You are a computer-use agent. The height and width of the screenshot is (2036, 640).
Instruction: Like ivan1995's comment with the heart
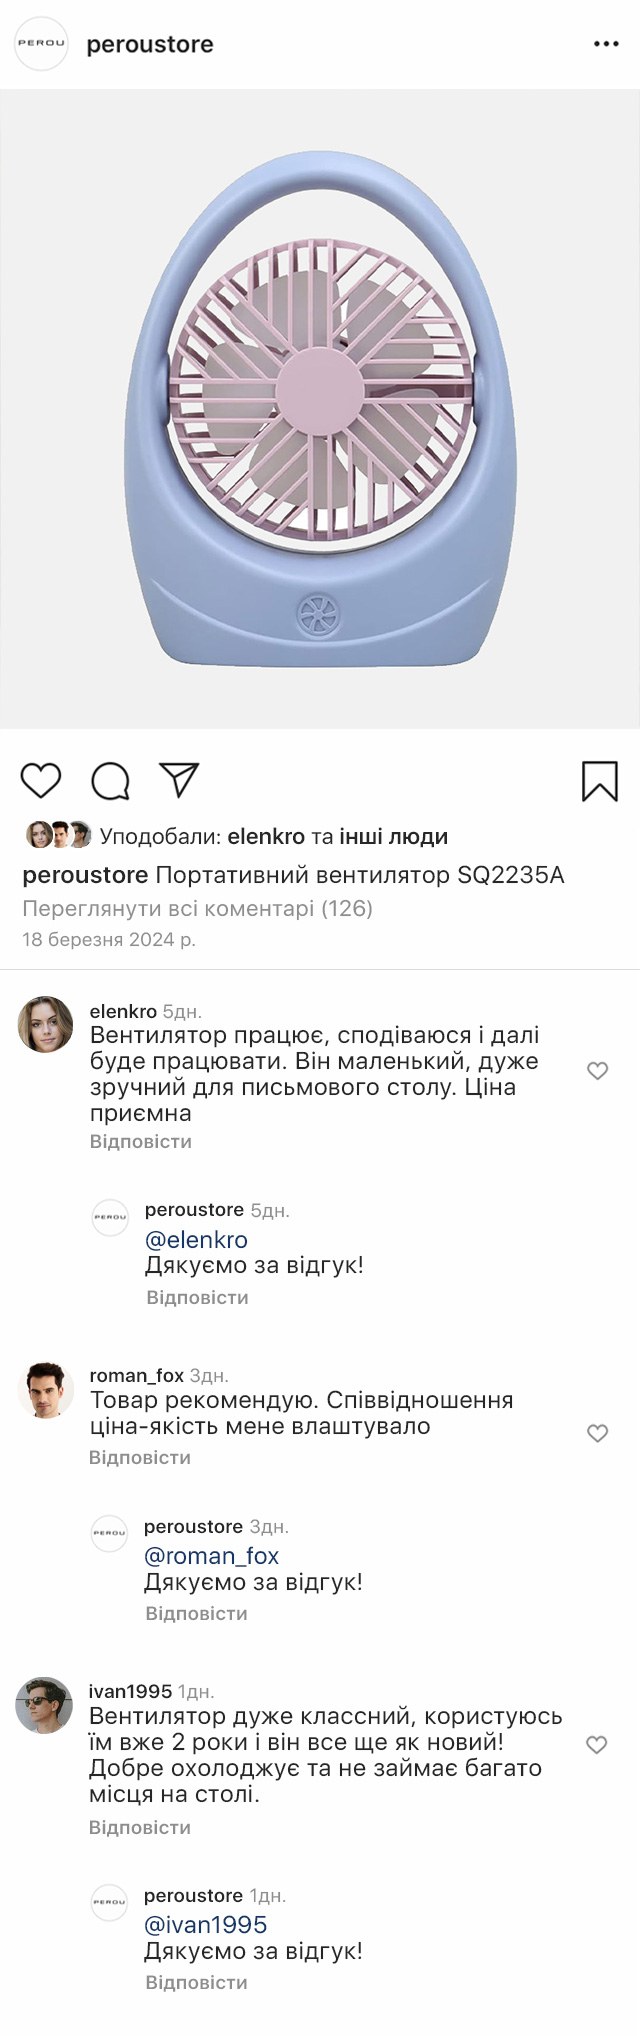coord(596,1745)
